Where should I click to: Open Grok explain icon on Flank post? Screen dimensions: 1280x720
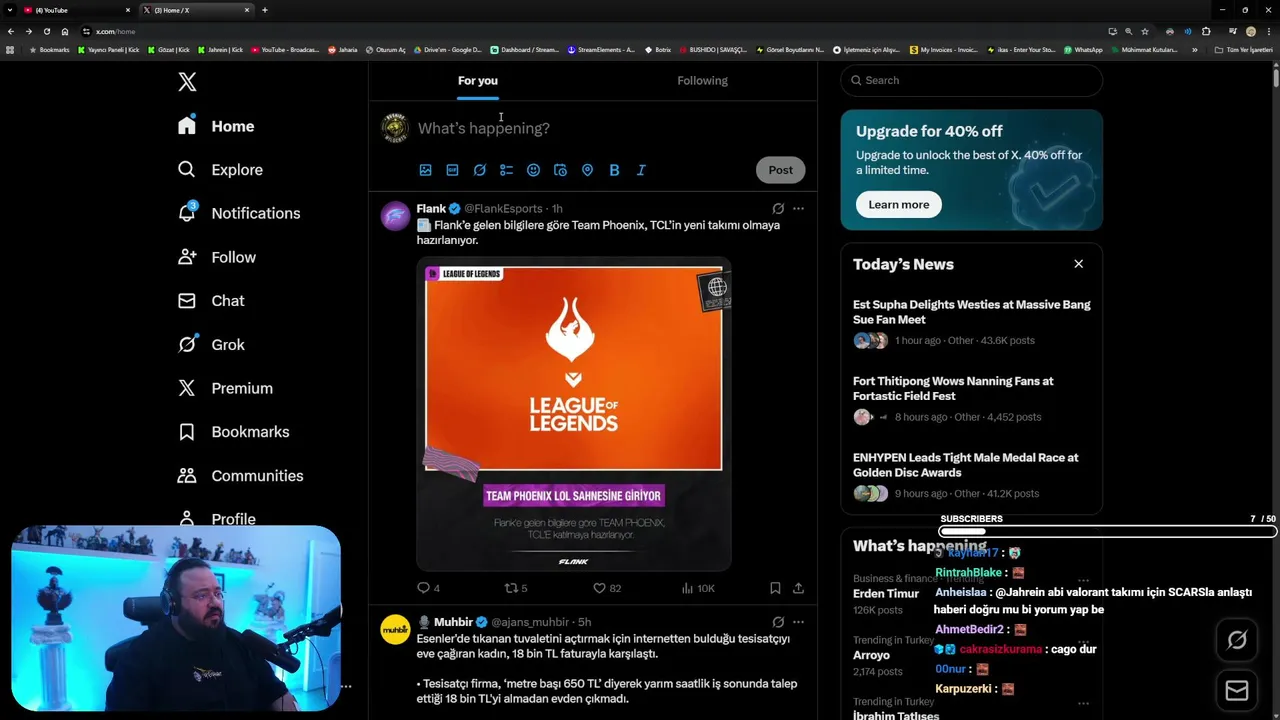point(778,209)
